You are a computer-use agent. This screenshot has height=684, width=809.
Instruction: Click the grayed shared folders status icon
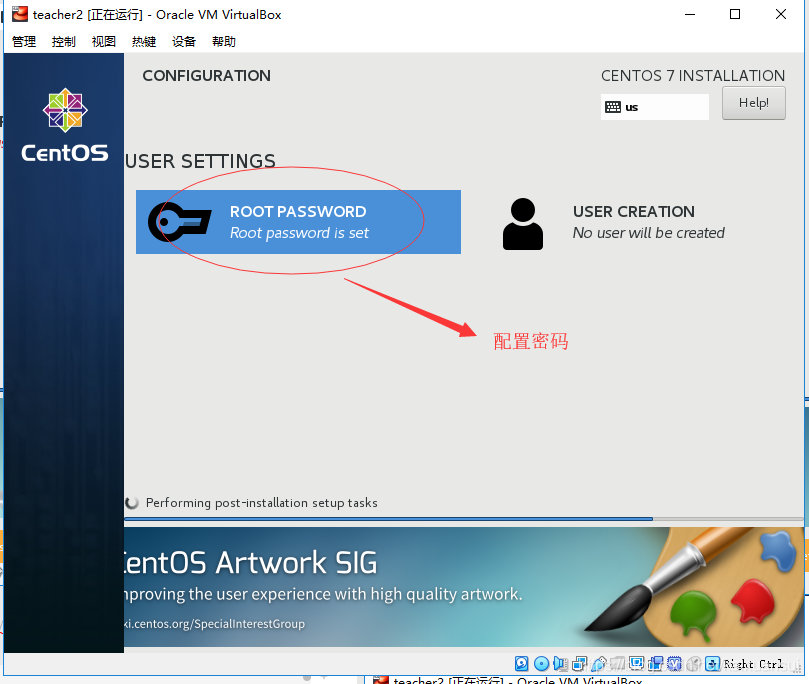click(618, 663)
